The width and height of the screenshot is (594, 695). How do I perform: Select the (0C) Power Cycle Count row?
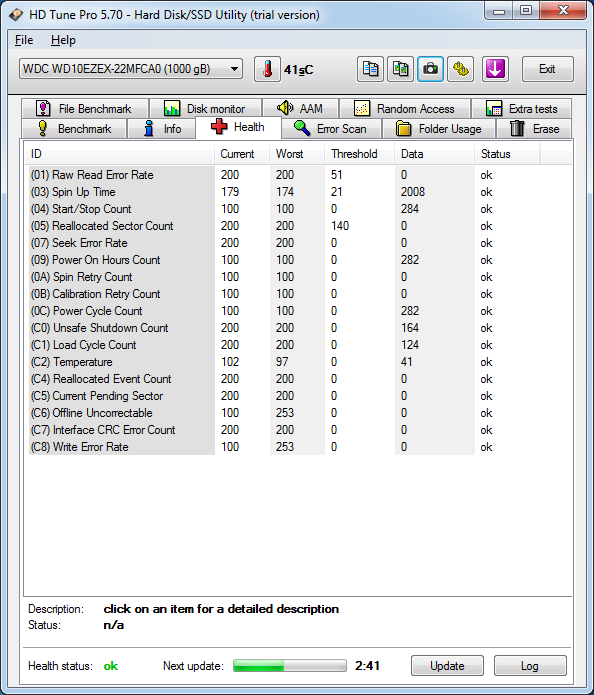[284, 311]
